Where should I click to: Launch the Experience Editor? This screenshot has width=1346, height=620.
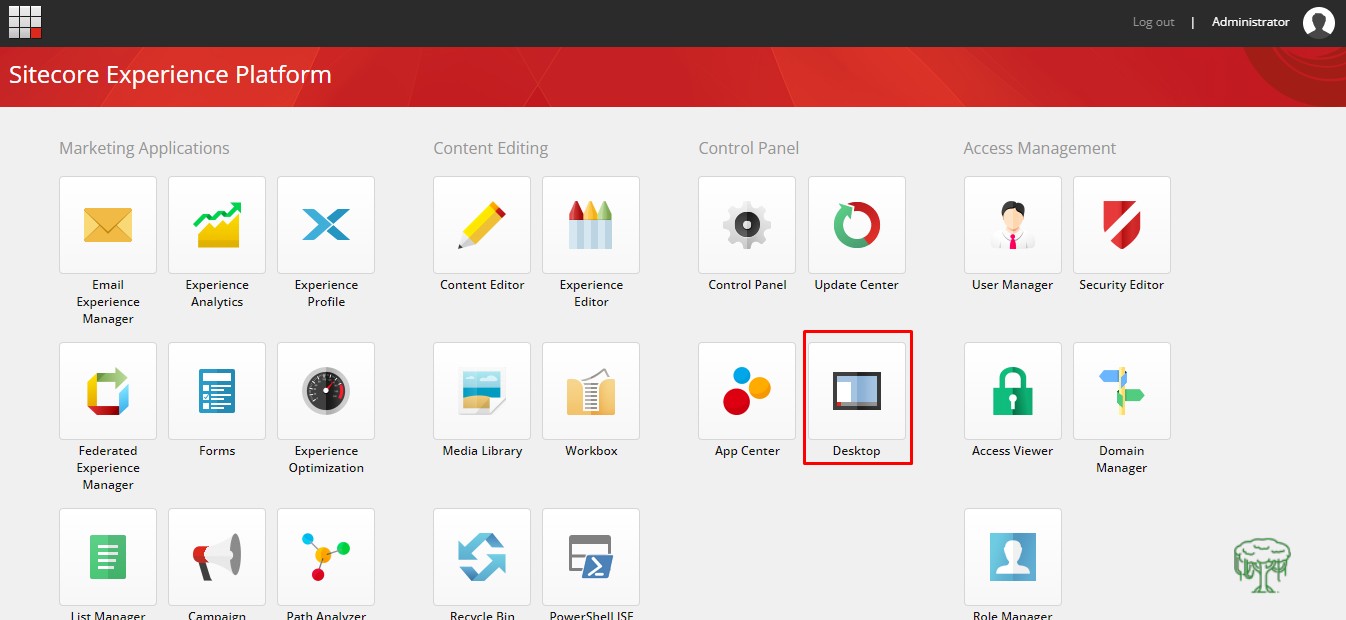coord(591,225)
